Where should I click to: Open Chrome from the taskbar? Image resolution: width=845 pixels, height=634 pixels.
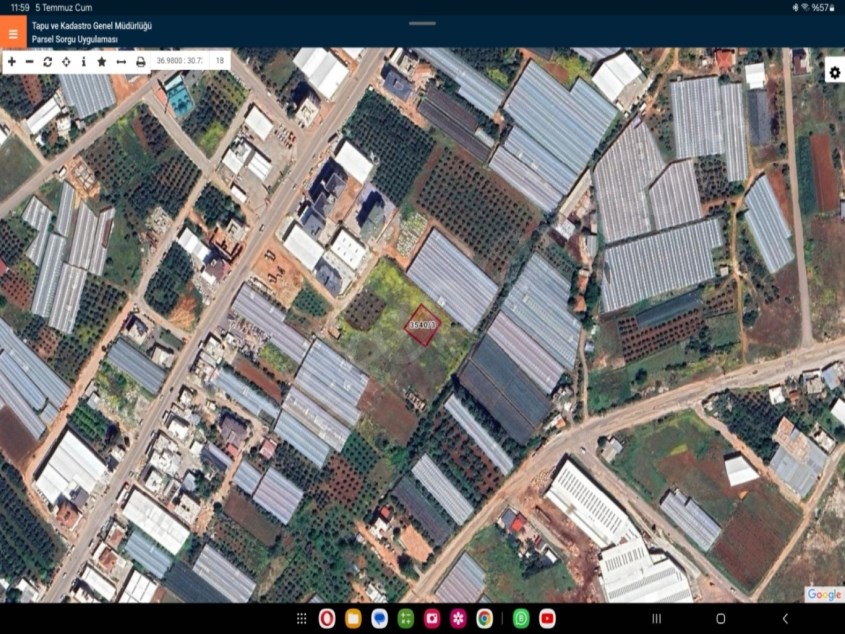pos(484,619)
